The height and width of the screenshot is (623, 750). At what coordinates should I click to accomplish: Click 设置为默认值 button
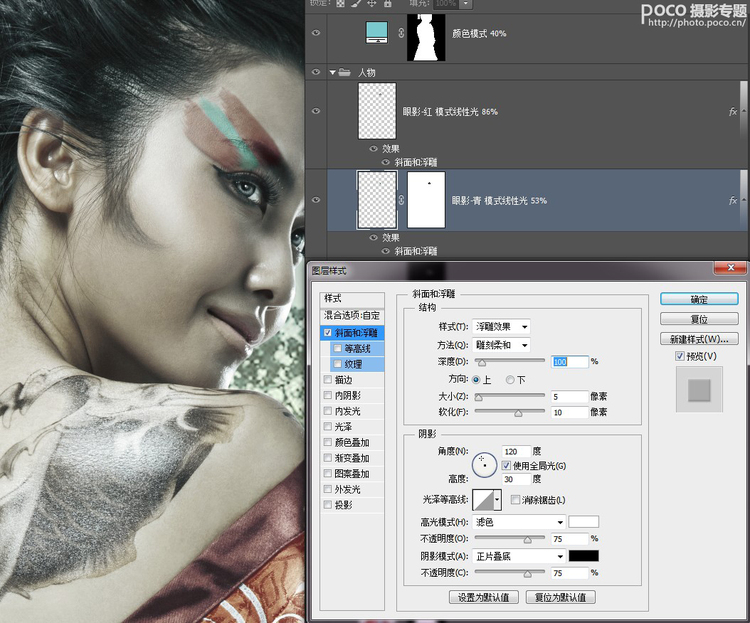click(x=484, y=597)
